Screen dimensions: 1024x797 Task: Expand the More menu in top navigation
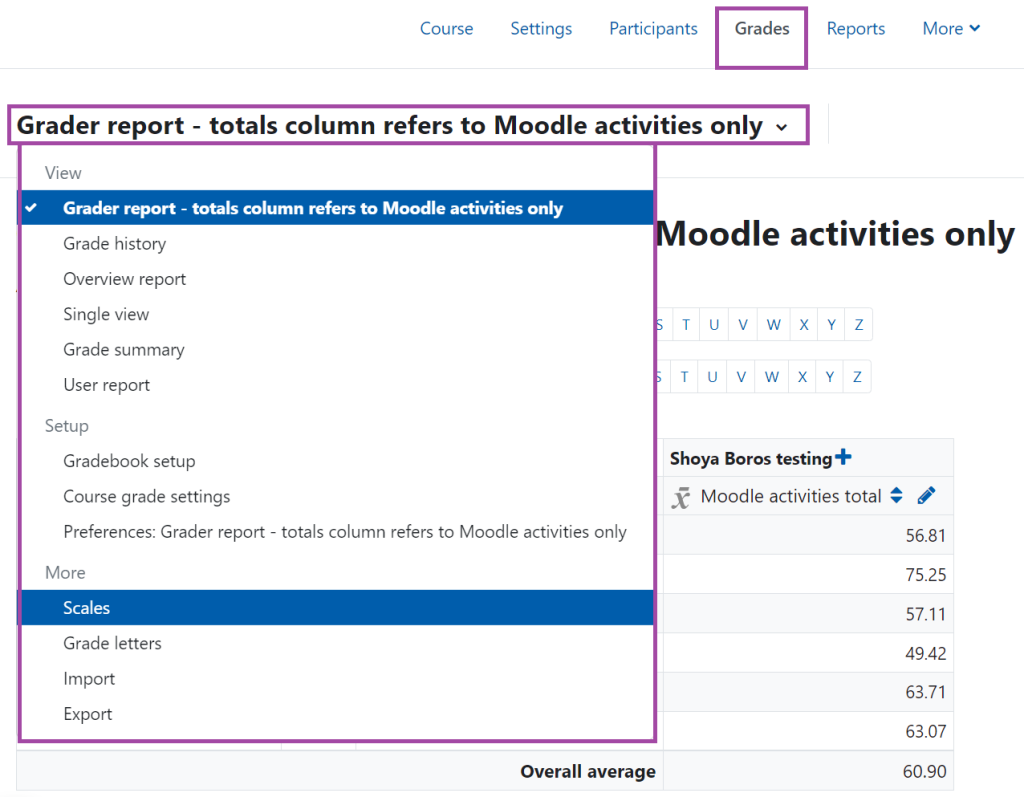point(950,28)
